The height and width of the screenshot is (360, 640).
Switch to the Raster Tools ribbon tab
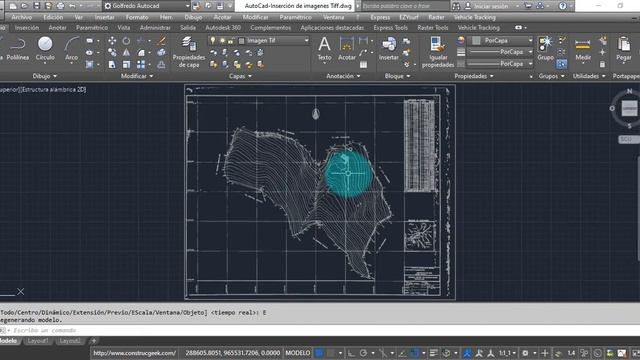click(433, 28)
